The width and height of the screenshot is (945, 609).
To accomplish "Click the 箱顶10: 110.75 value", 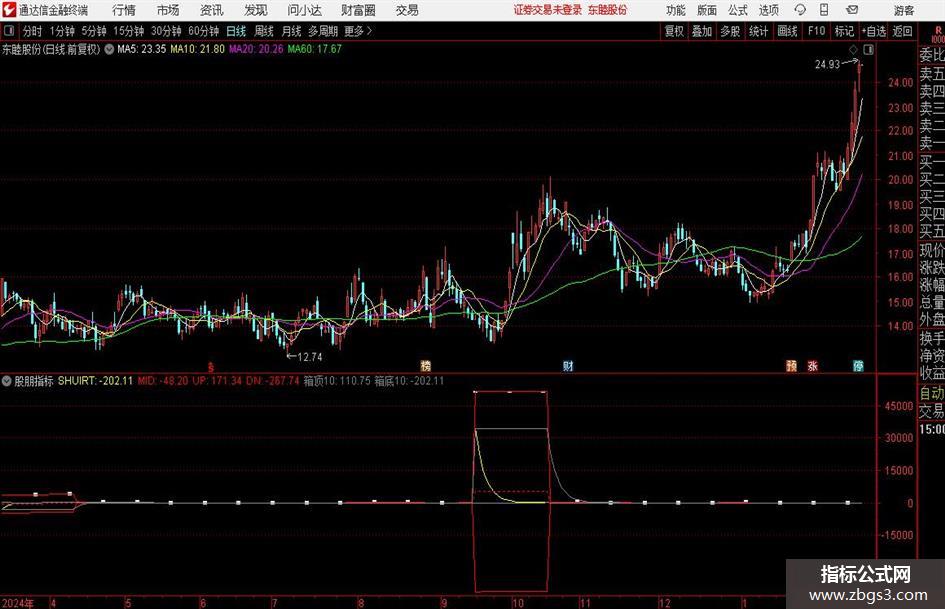I will point(336,381).
